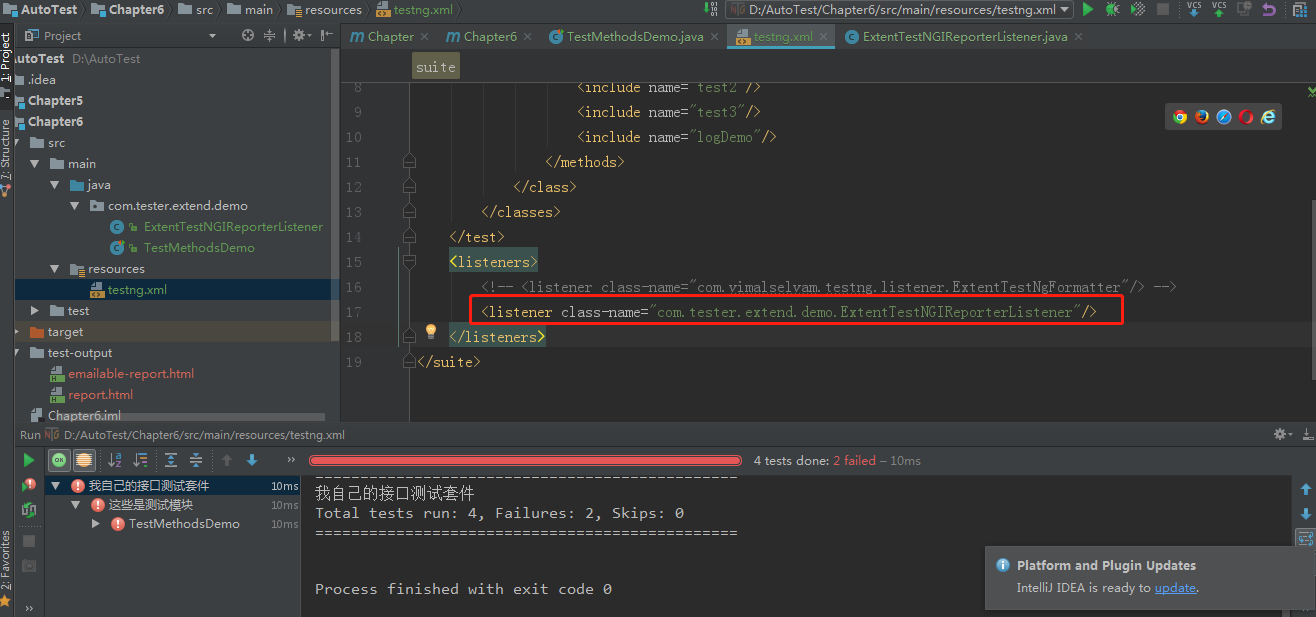Screen dimensions: 1316x617
Task: Run with coverage from top toolbar
Action: point(1138,9)
